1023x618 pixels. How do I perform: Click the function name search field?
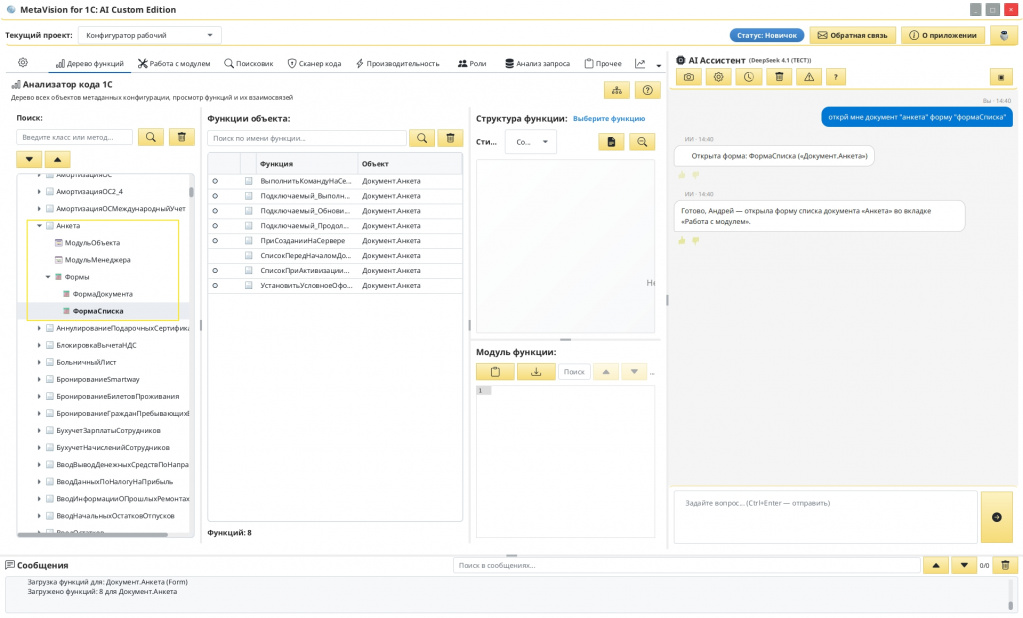pos(307,138)
